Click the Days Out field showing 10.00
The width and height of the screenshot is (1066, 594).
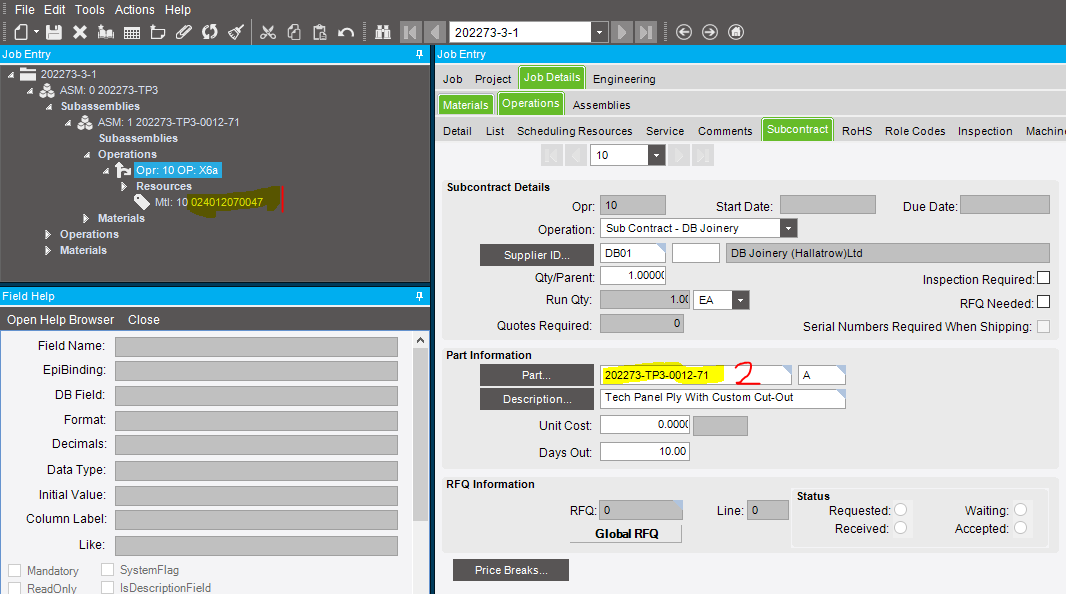tap(644, 451)
